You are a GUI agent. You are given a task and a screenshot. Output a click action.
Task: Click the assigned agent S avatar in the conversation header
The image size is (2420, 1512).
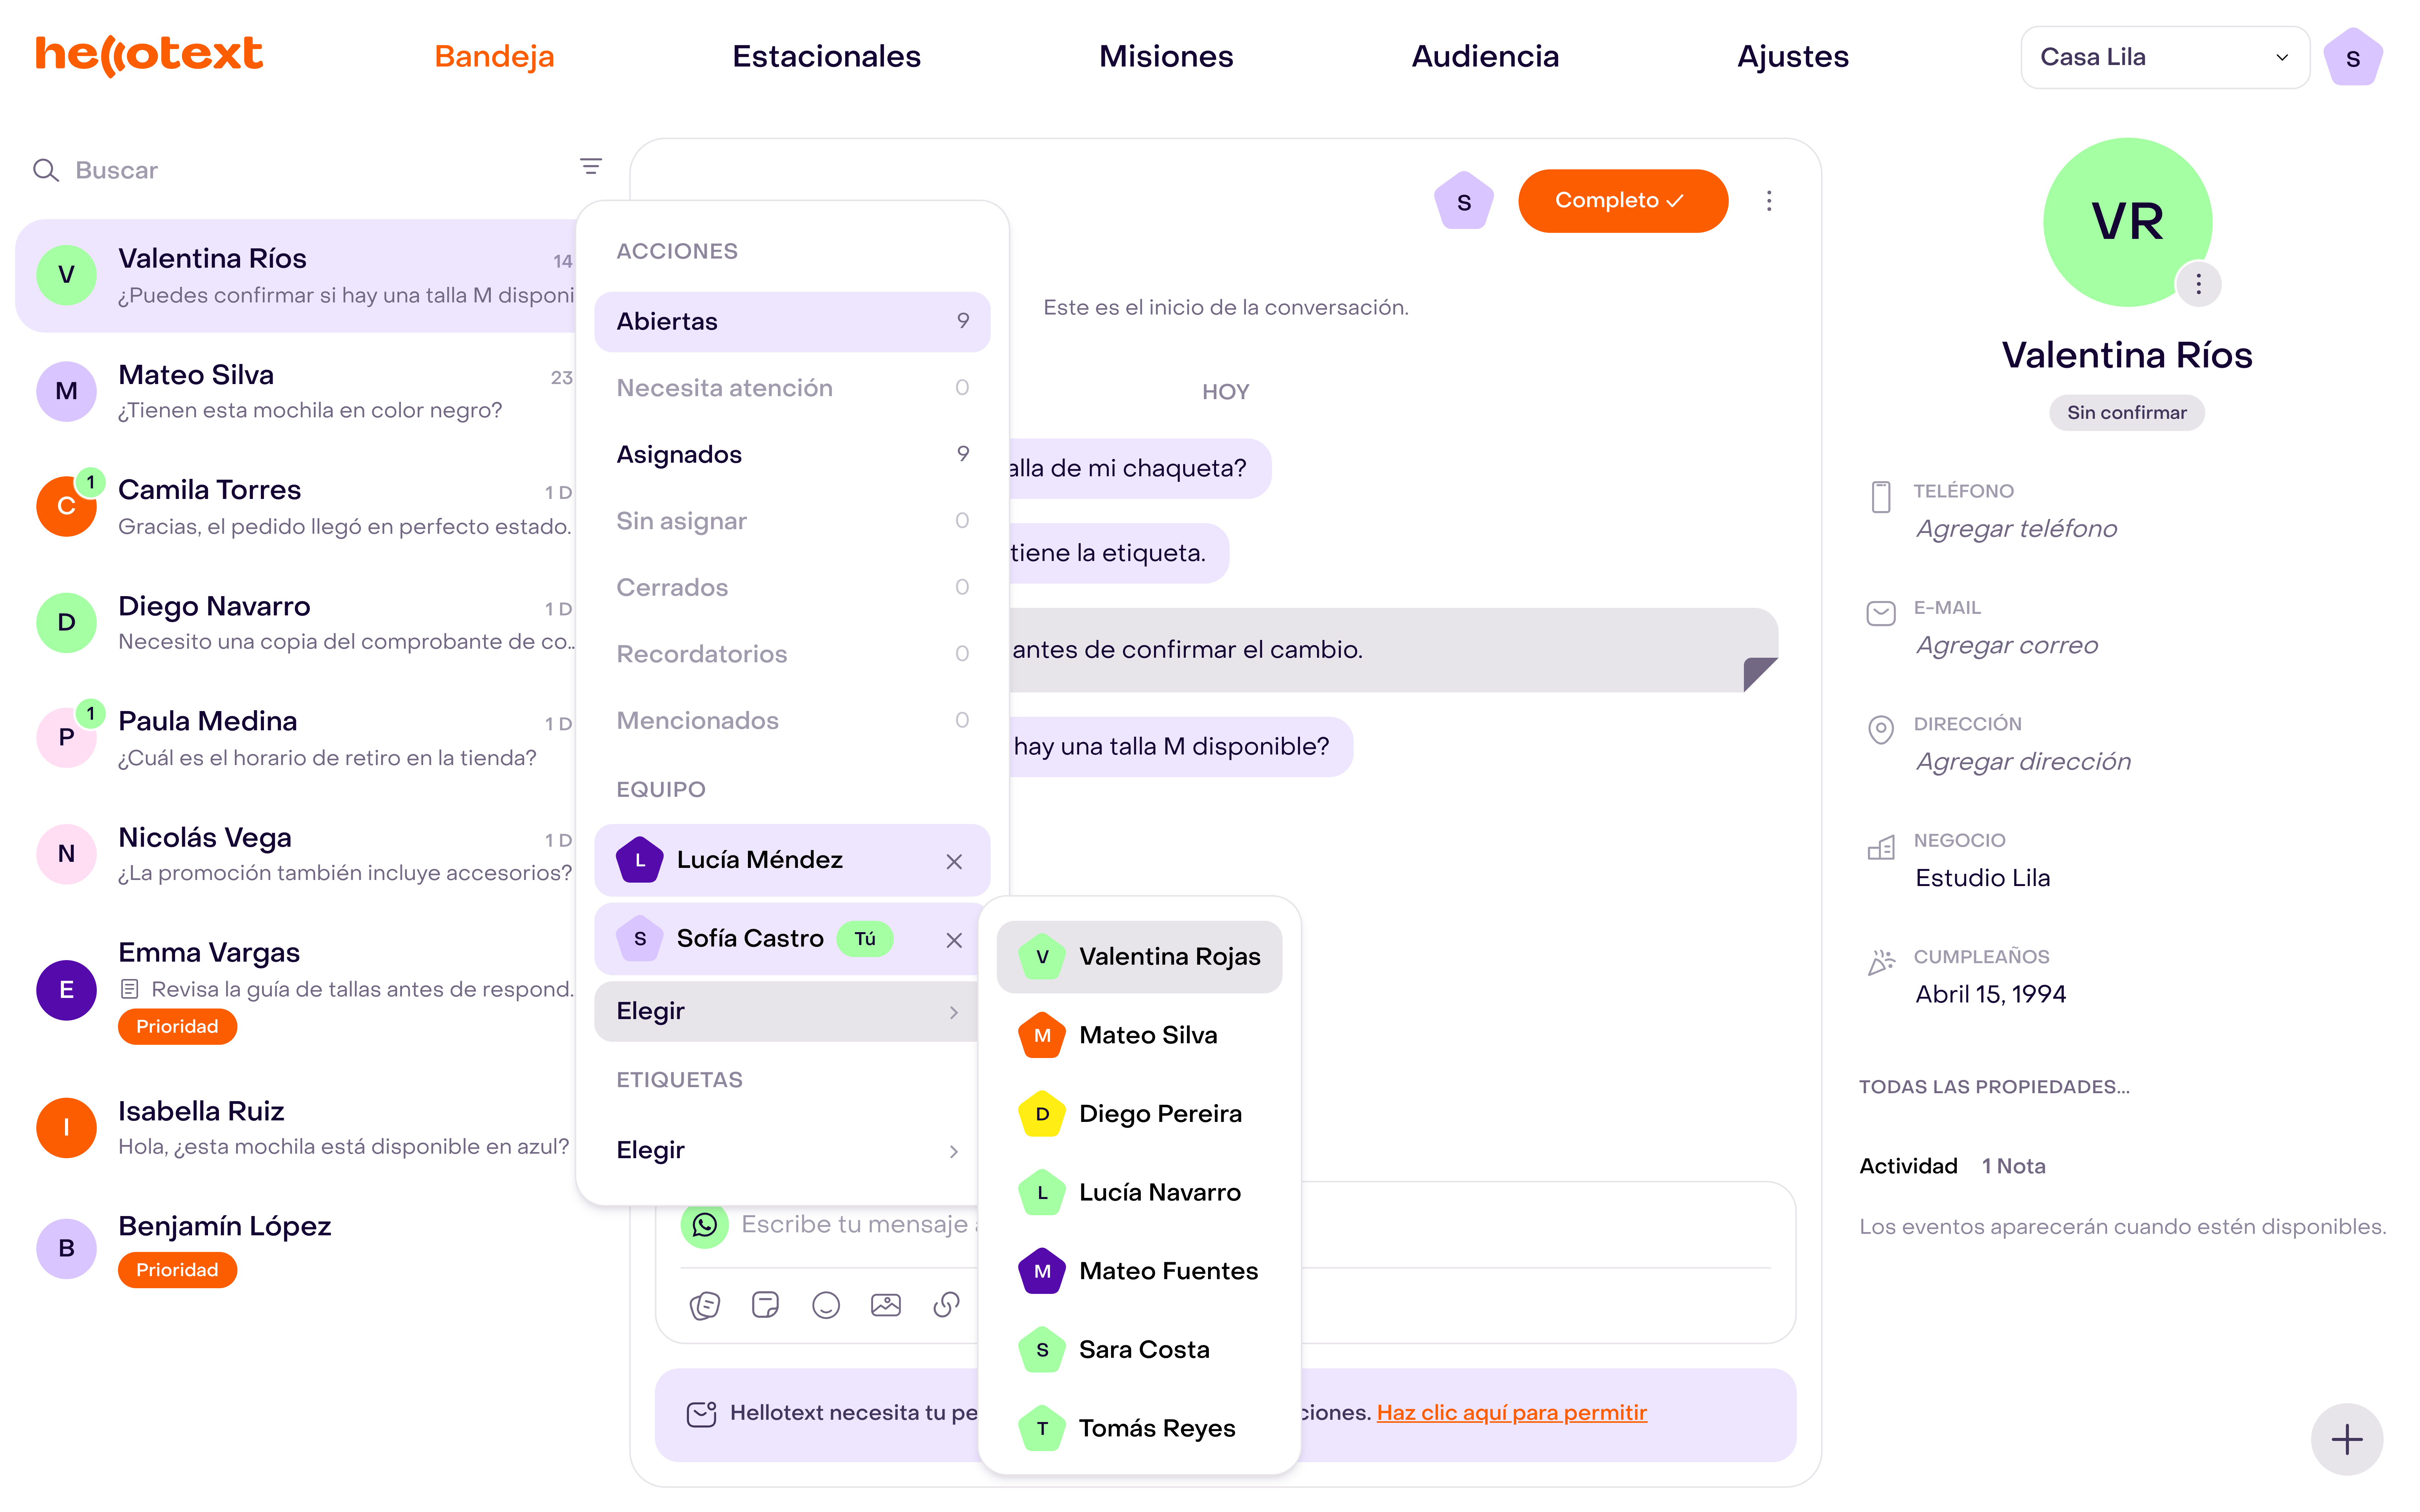[1464, 201]
